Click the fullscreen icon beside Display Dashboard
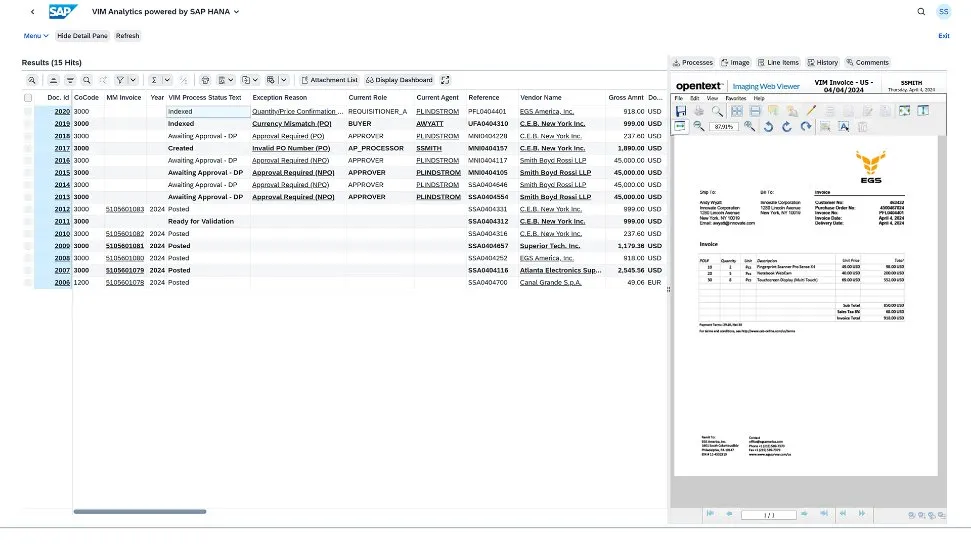This screenshot has height=545, width=971. [445, 80]
